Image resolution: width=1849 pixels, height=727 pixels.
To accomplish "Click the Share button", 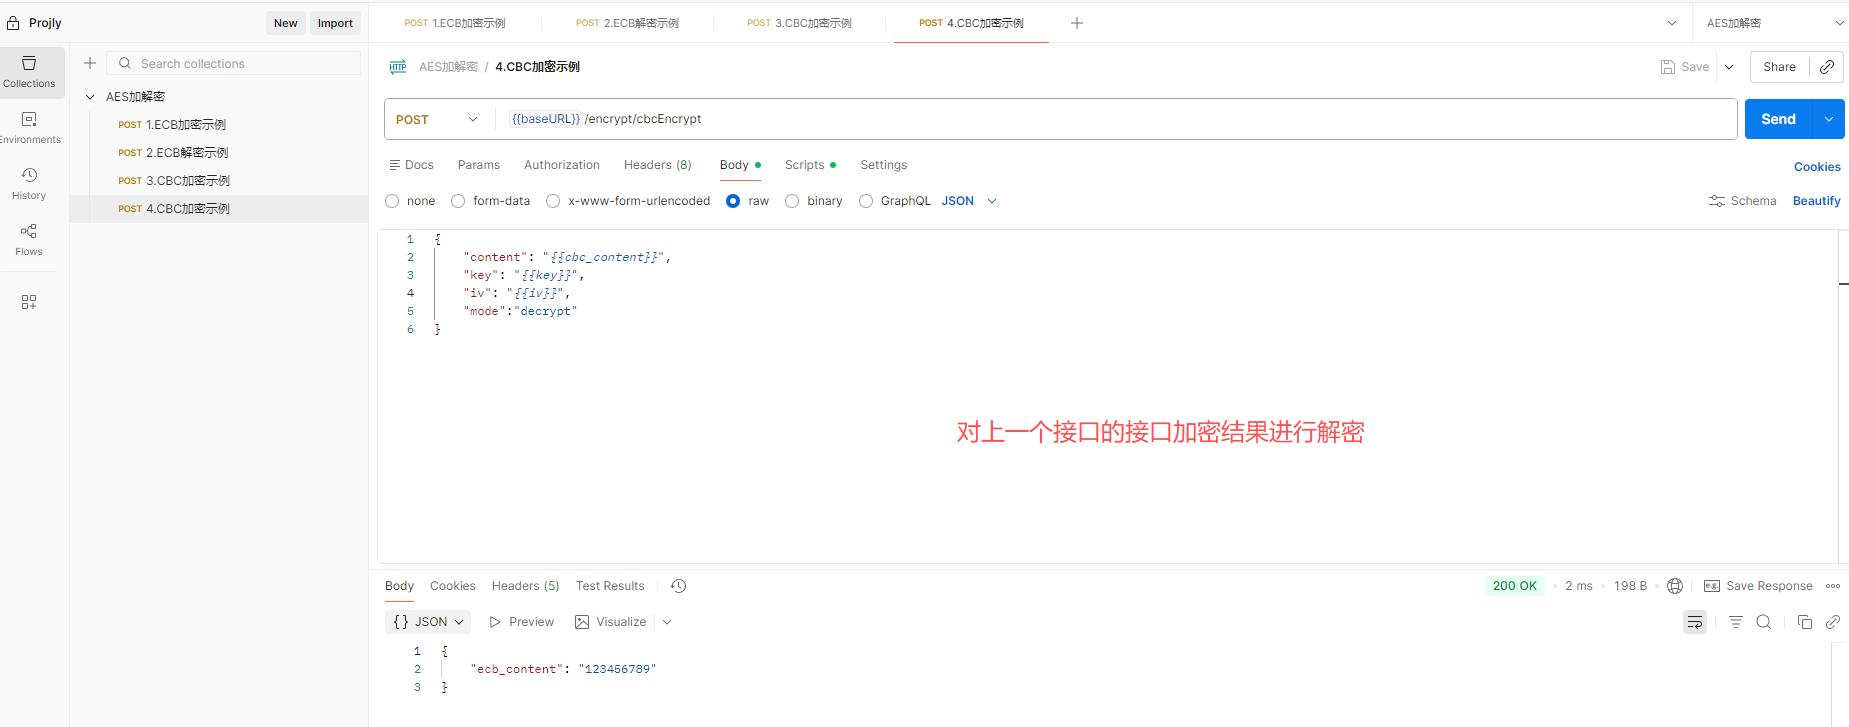I will [1779, 67].
